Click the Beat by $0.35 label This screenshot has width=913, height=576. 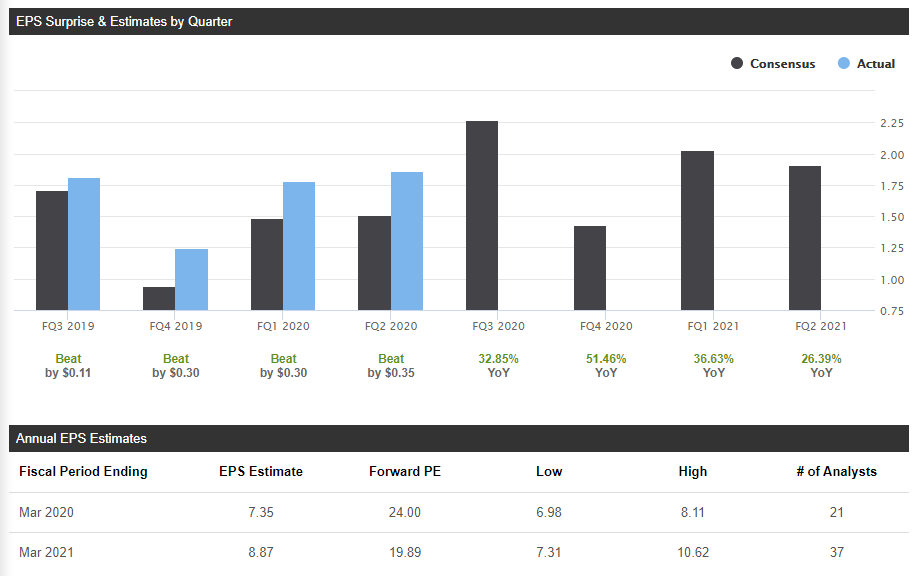(x=390, y=365)
